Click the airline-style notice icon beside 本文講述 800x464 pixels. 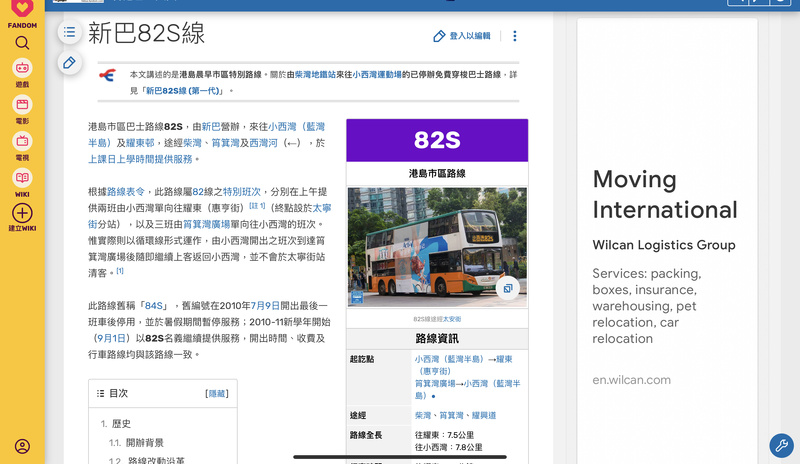(108, 76)
